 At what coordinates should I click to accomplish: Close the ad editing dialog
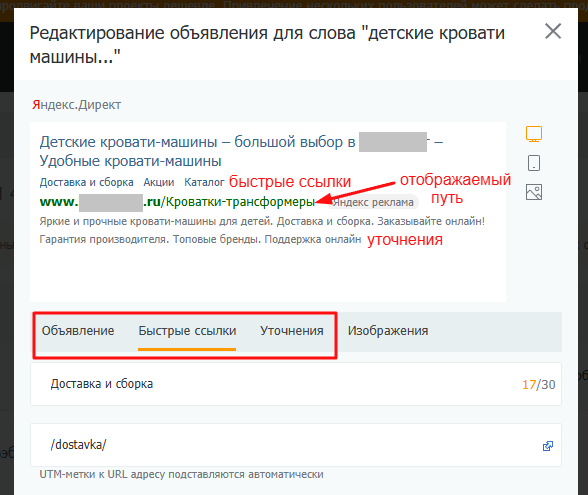tap(553, 31)
